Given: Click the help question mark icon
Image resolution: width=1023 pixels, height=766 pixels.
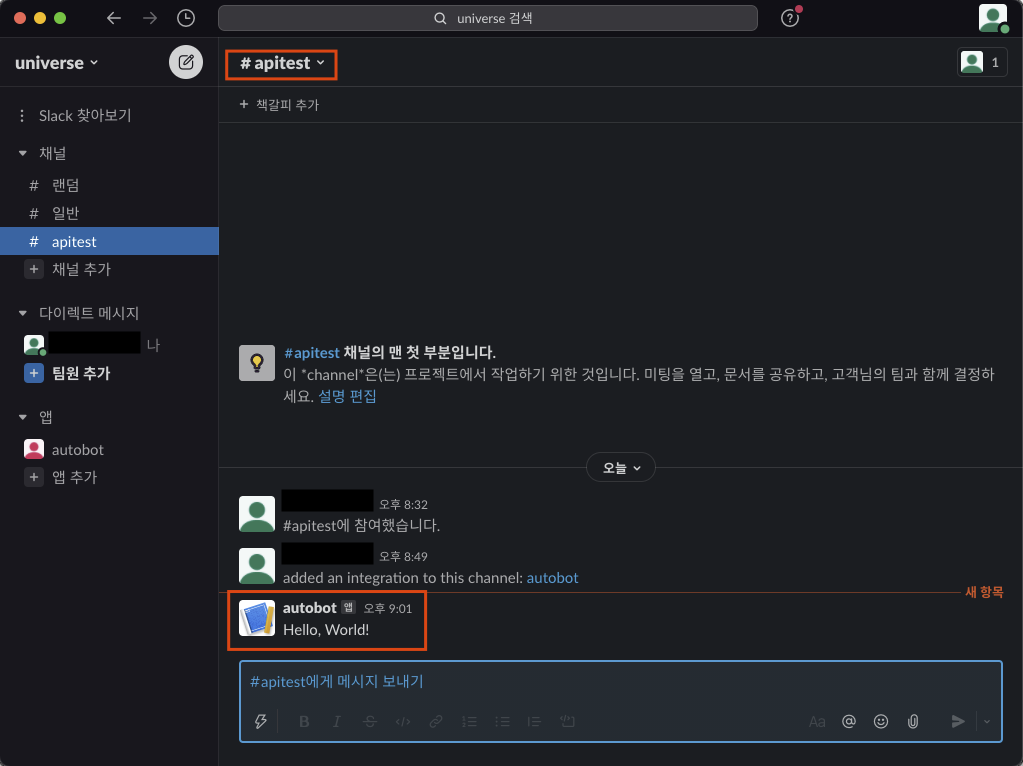Looking at the screenshot, I should 789,18.
